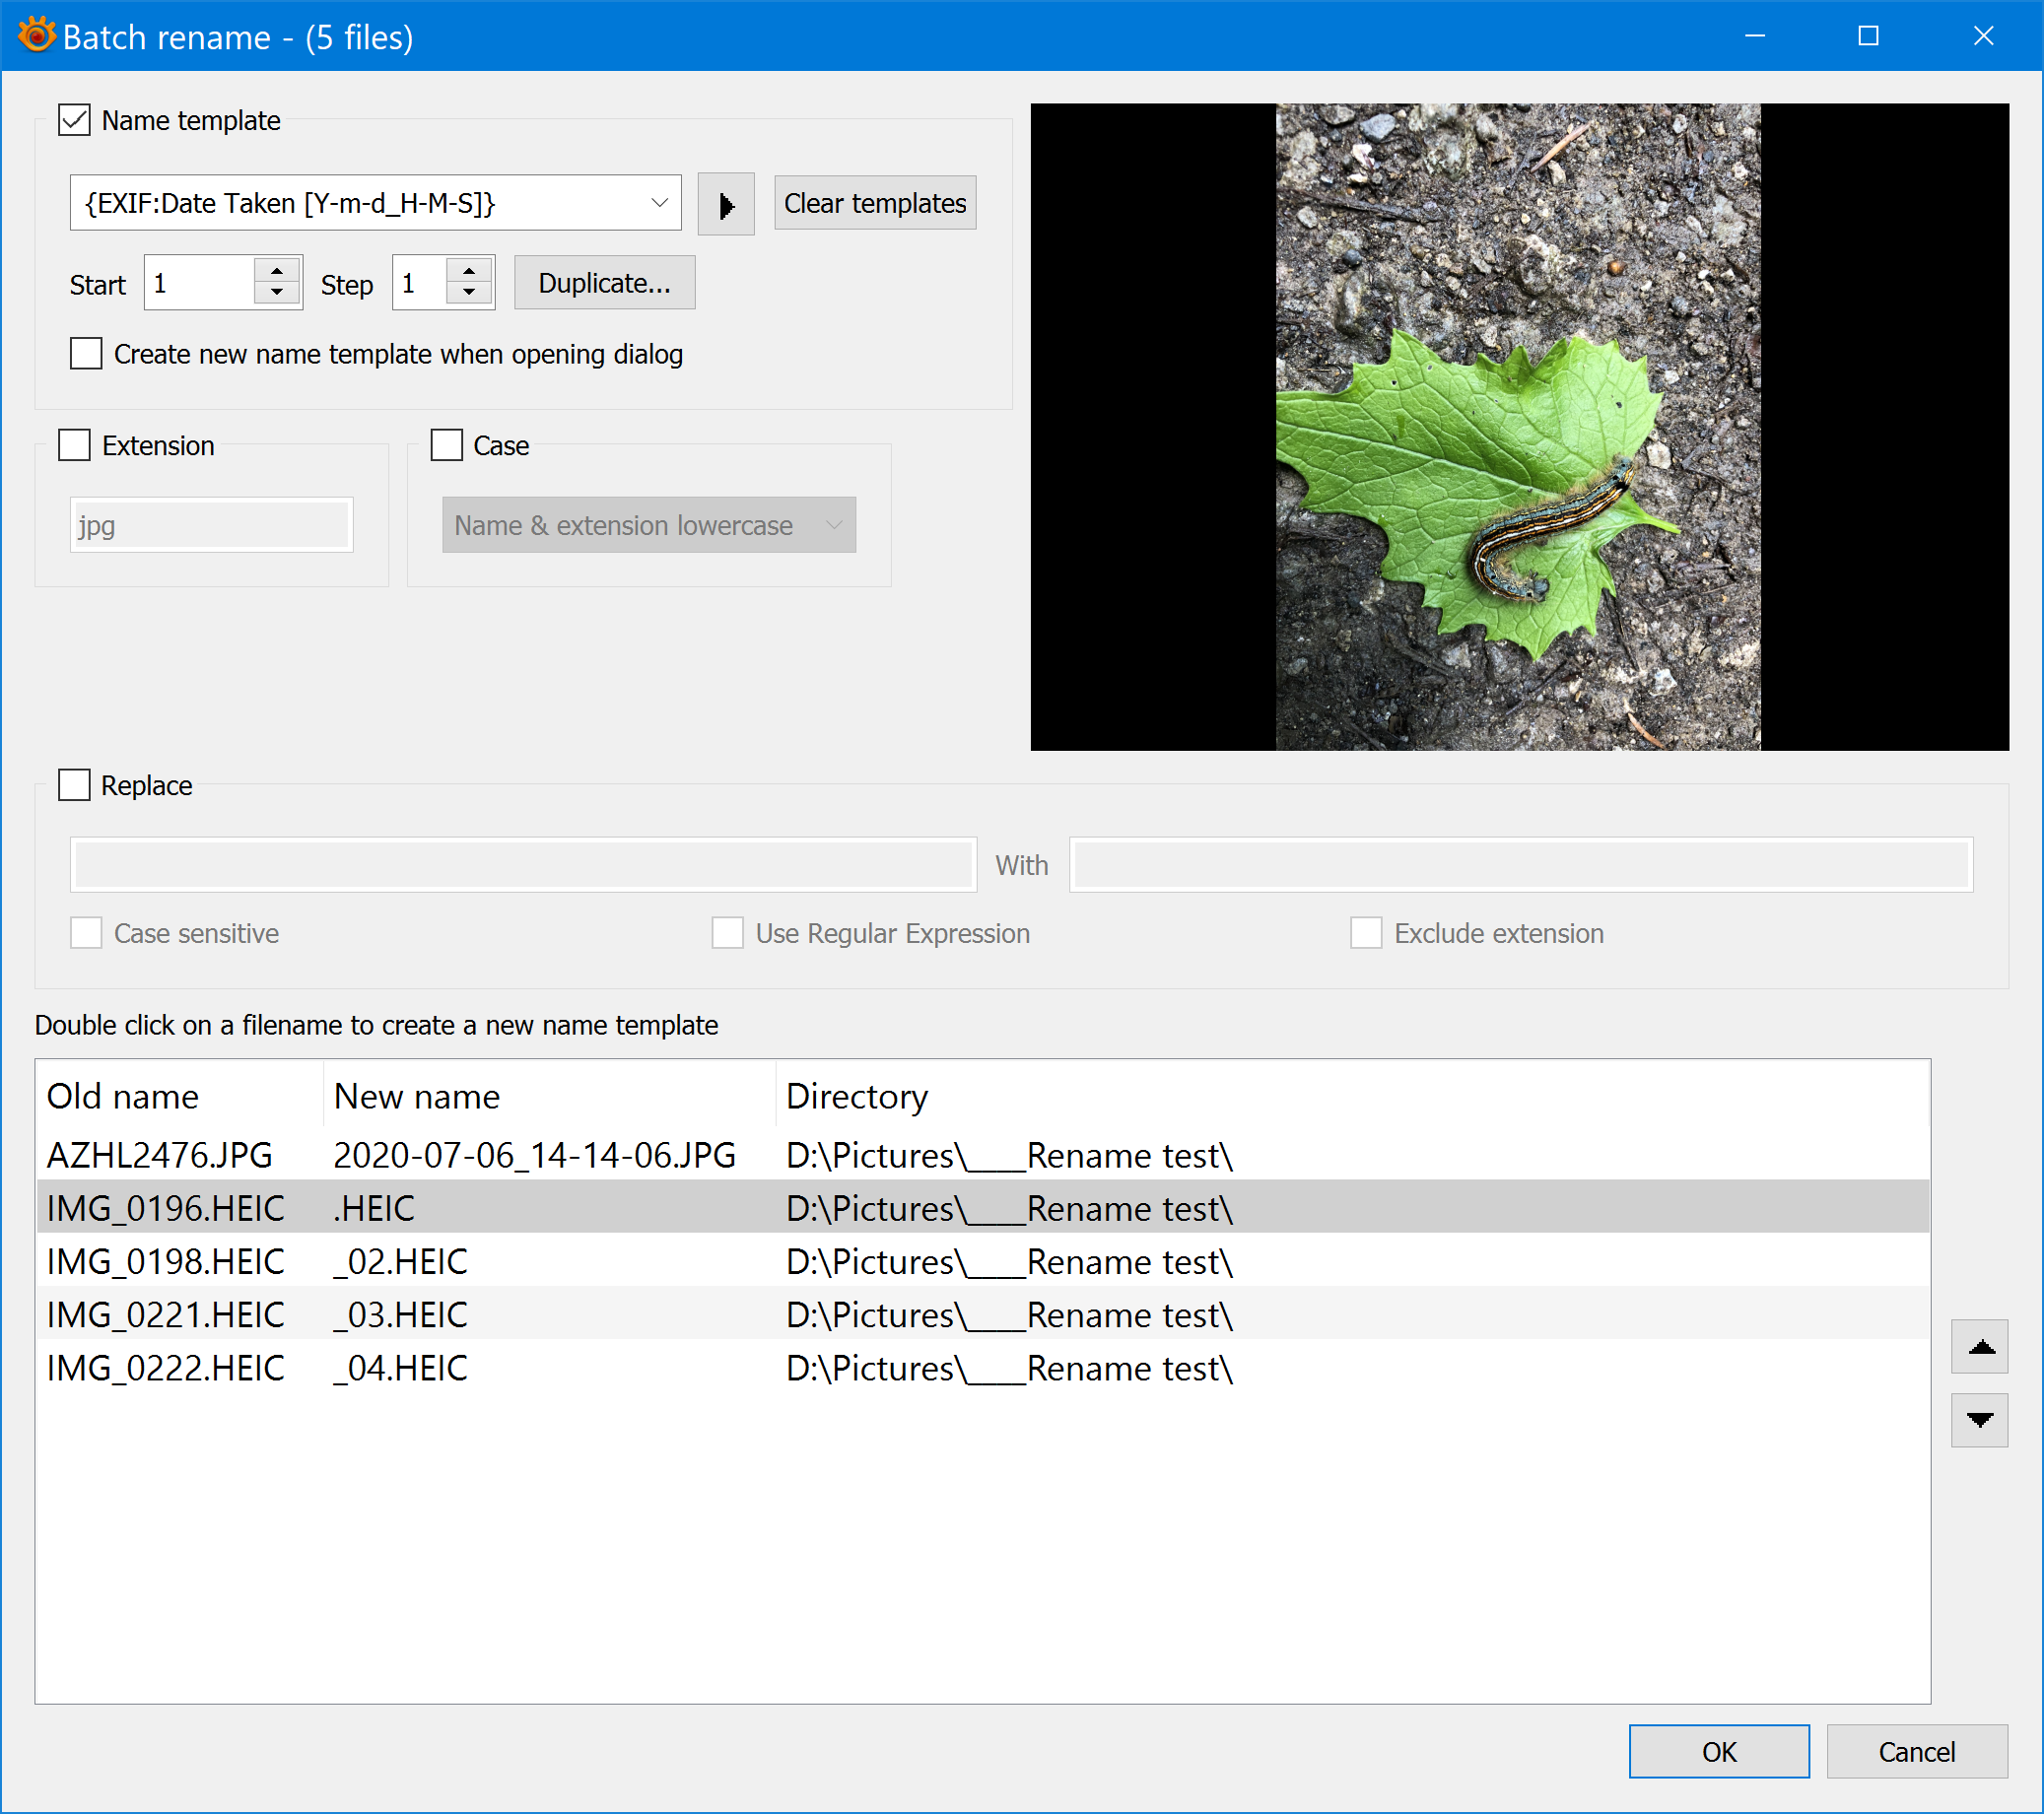Toggle the Case checkbox
This screenshot has height=1814, width=2044.
(446, 445)
